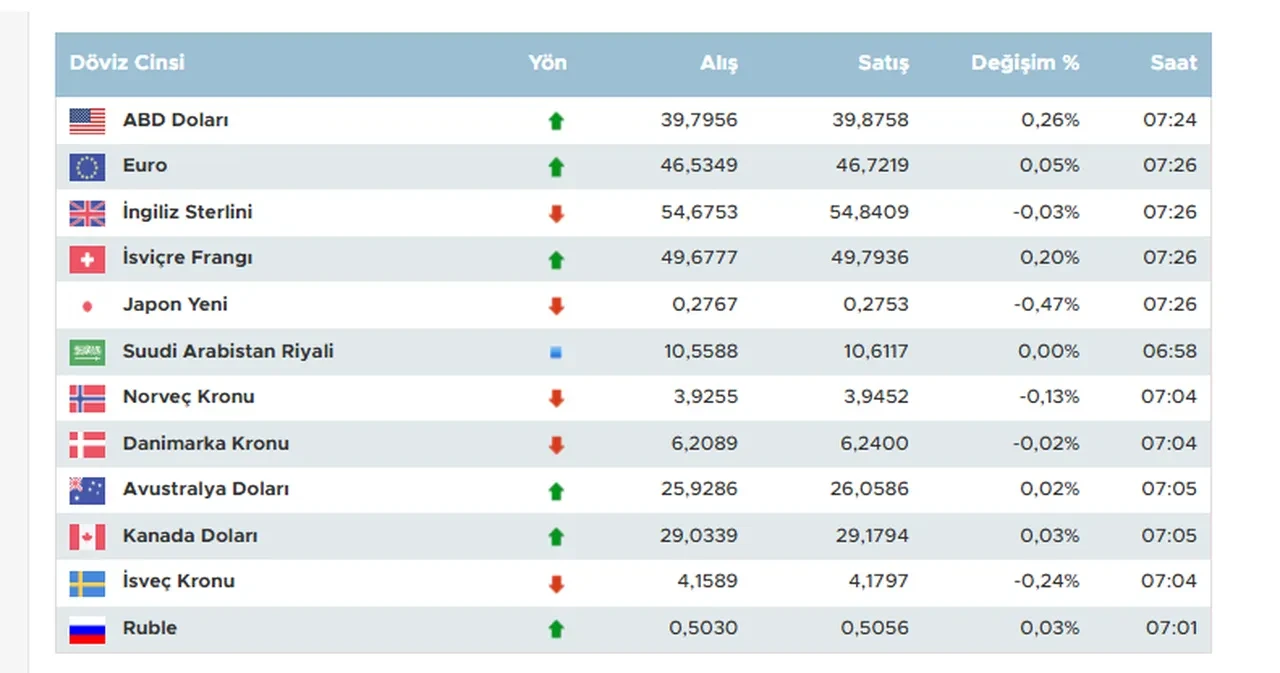Open the İsveç Kronu currency page

click(178, 582)
